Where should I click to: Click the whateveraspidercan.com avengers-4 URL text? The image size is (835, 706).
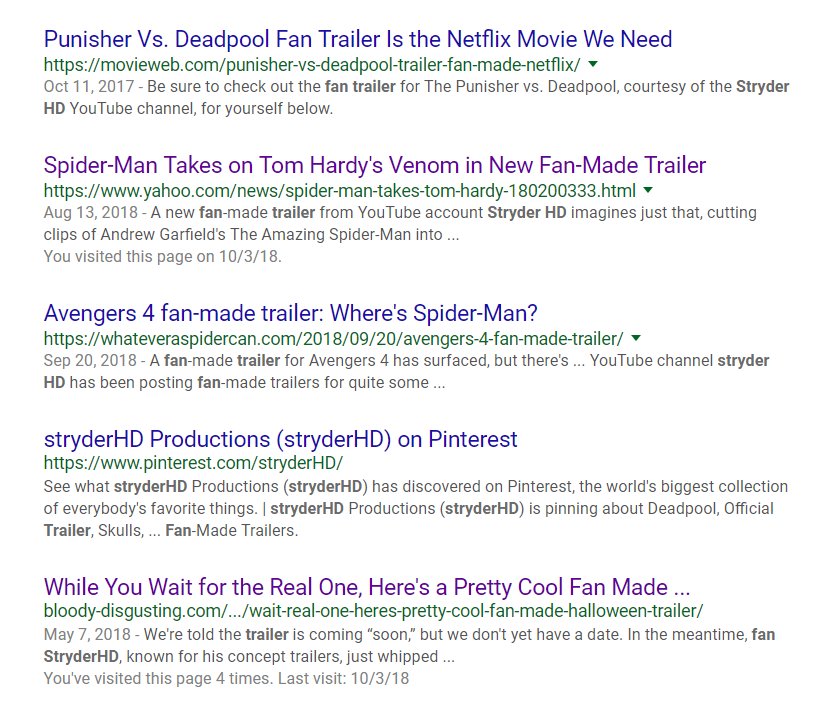(x=333, y=339)
